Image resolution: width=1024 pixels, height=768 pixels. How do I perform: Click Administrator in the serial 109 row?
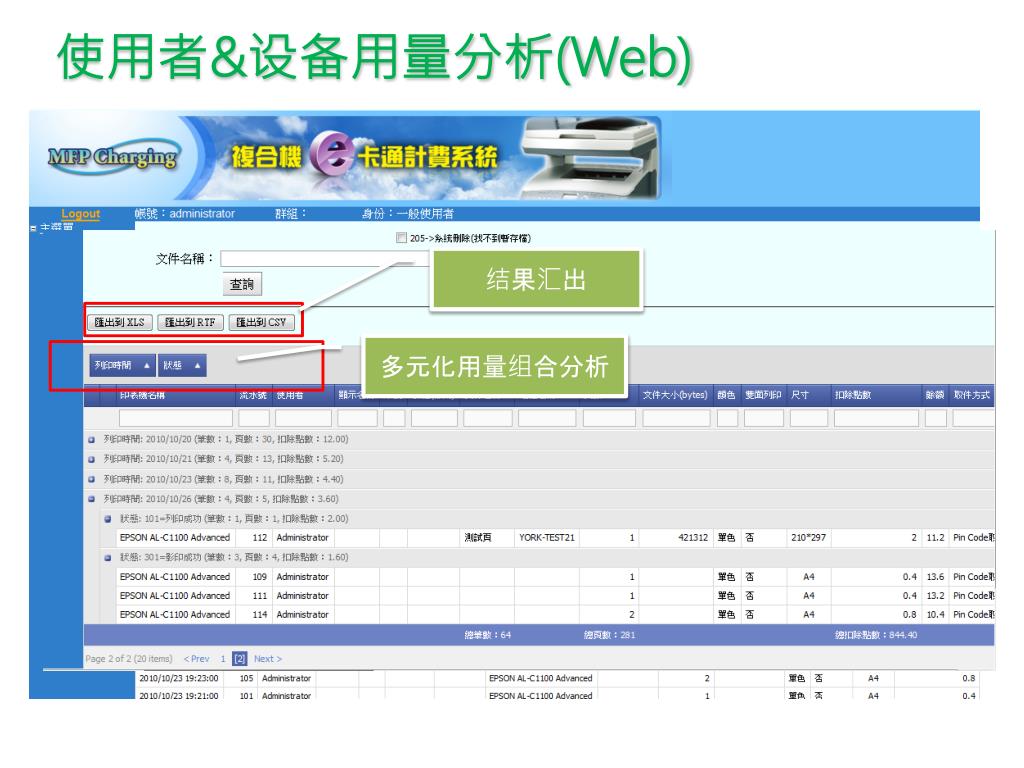pyautogui.click(x=302, y=577)
